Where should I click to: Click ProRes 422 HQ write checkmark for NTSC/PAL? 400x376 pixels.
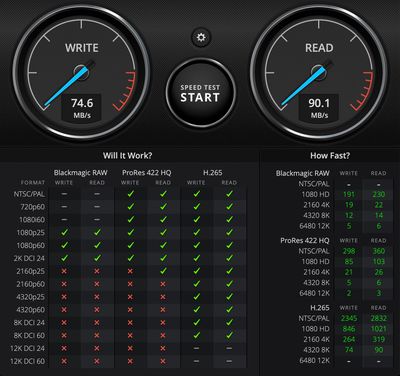131,194
